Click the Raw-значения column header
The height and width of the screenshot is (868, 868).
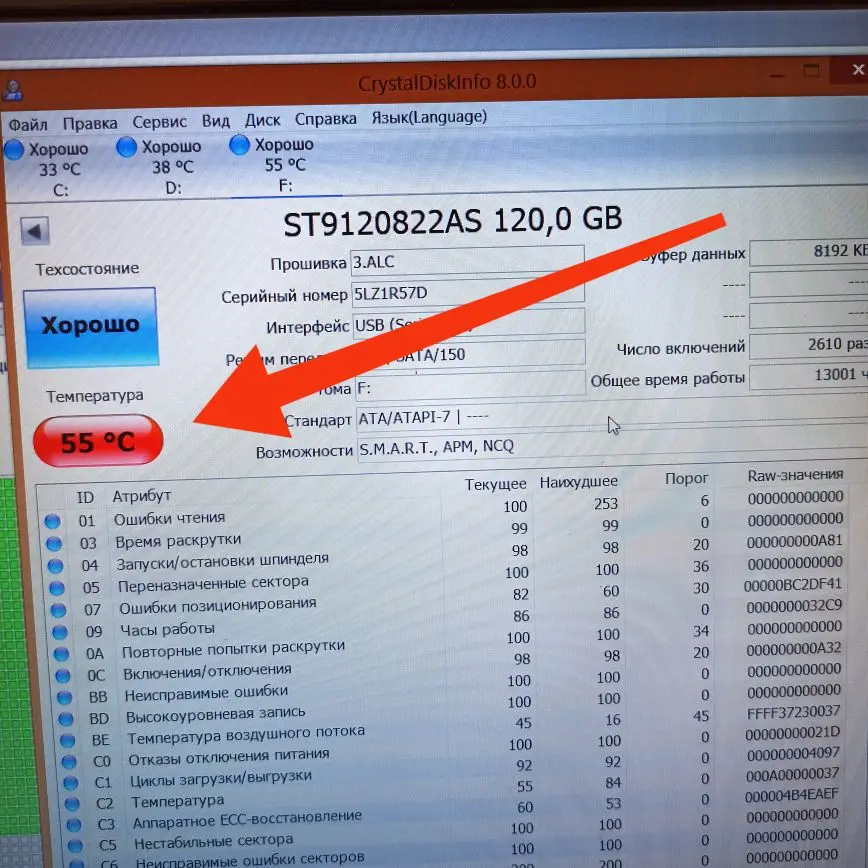tap(795, 475)
